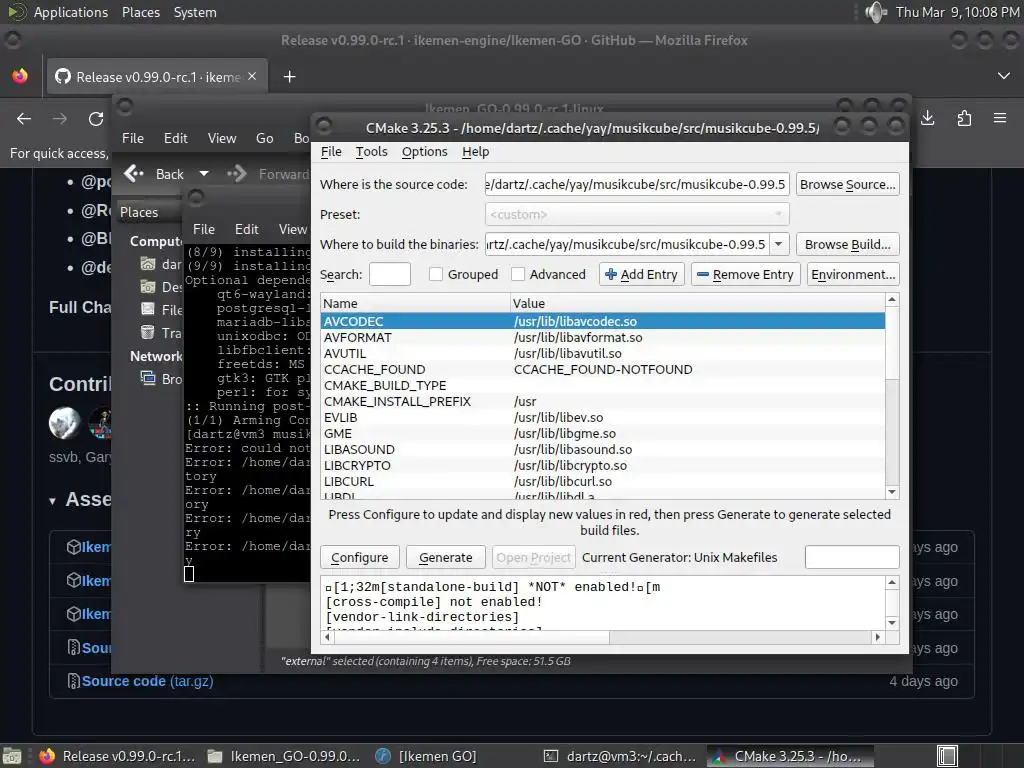
Task: Click the Generate button
Action: [445, 557]
